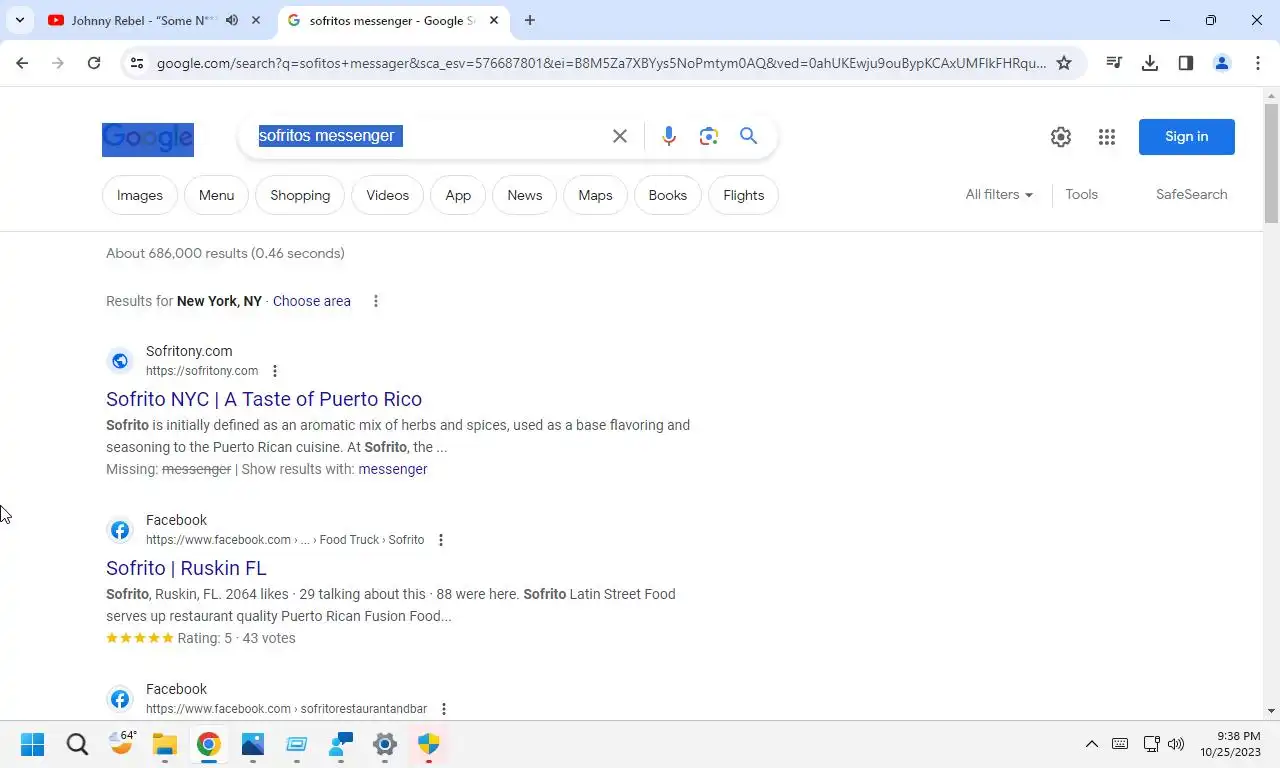Filter results by Videos
This screenshot has height=768, width=1280.
click(388, 195)
